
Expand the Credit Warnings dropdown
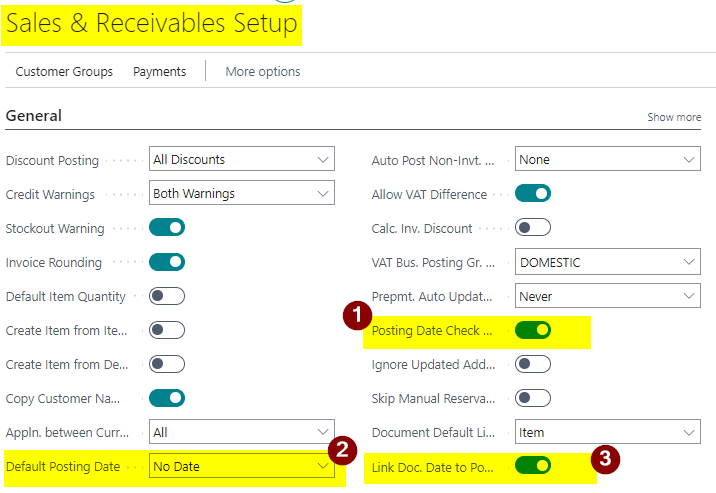point(241,194)
